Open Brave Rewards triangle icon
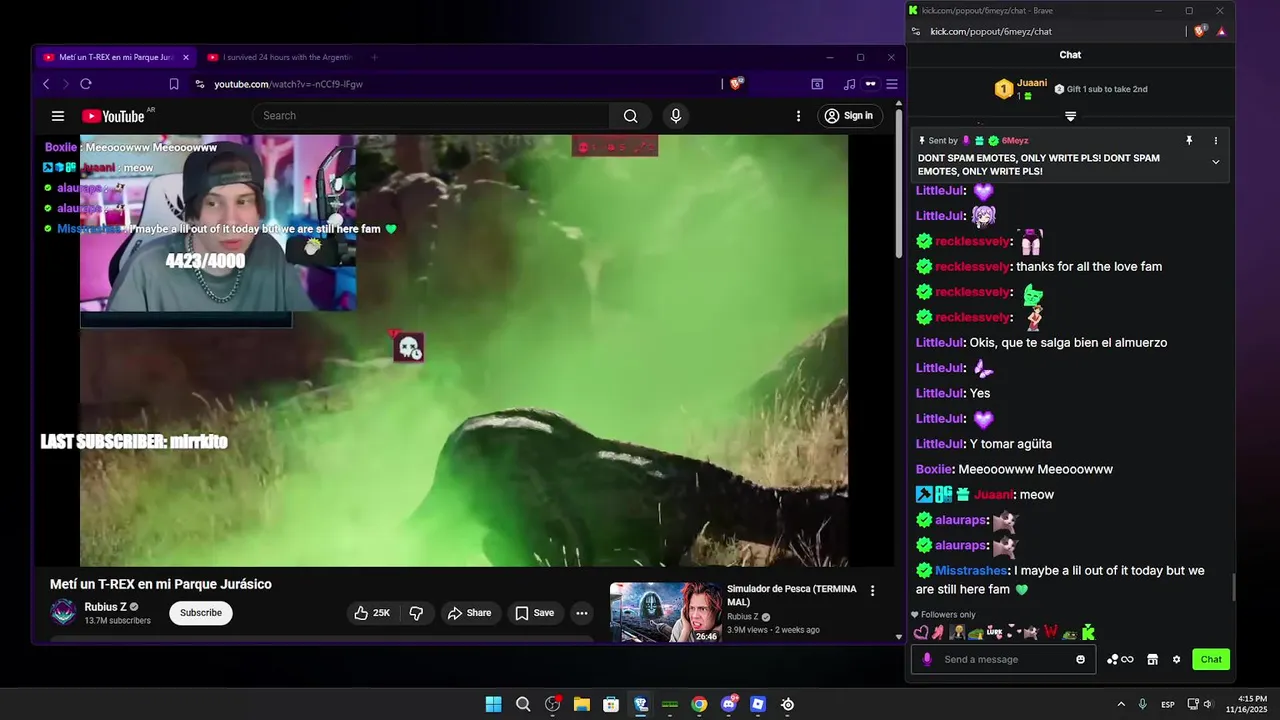 point(1221,32)
